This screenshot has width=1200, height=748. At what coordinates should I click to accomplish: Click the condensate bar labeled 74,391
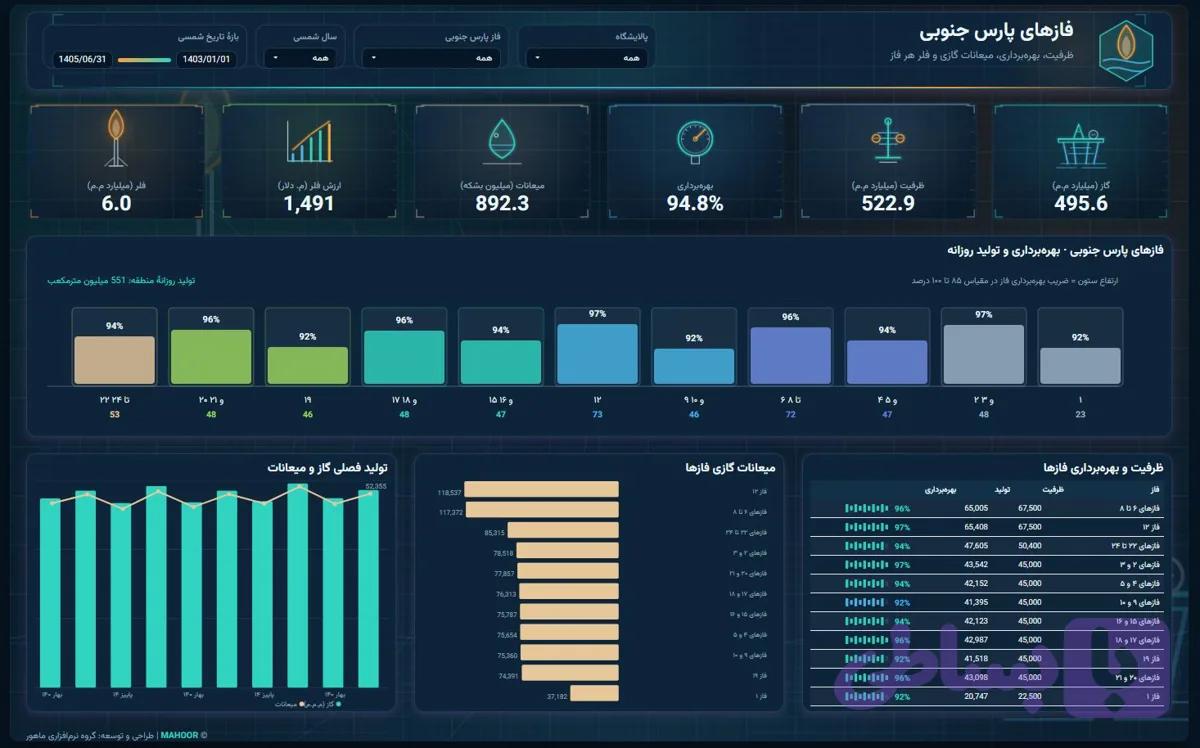pyautogui.click(x=571, y=674)
